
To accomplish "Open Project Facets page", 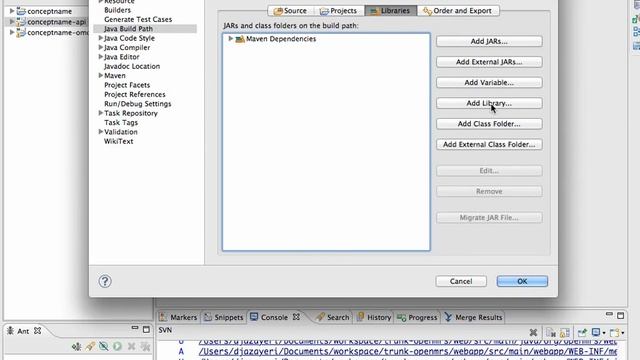I will [x=127, y=85].
